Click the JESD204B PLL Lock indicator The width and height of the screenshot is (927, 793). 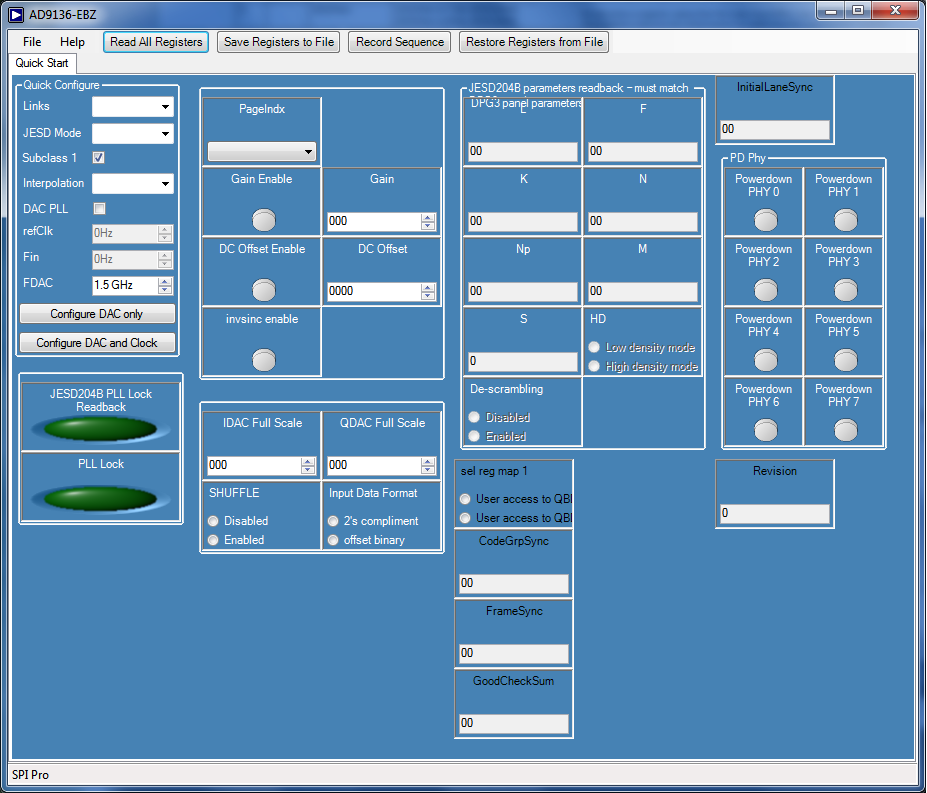tap(101, 429)
